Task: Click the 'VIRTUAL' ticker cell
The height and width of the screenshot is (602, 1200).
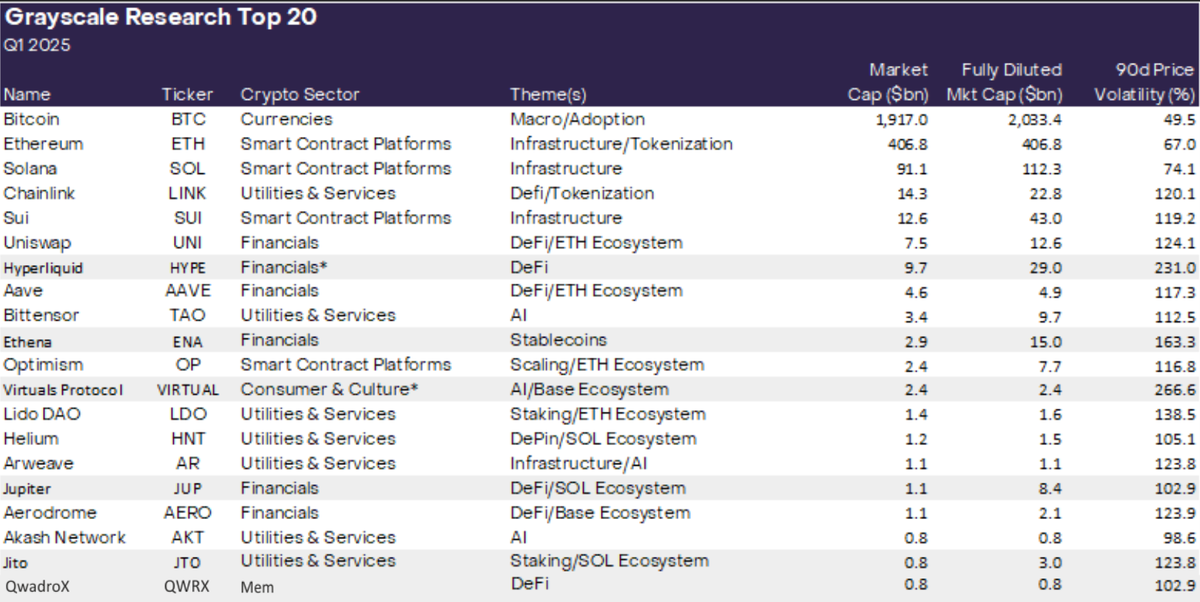Action: coord(188,390)
